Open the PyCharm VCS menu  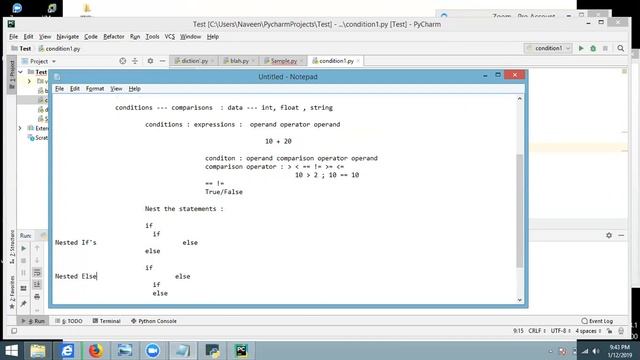[x=169, y=37]
